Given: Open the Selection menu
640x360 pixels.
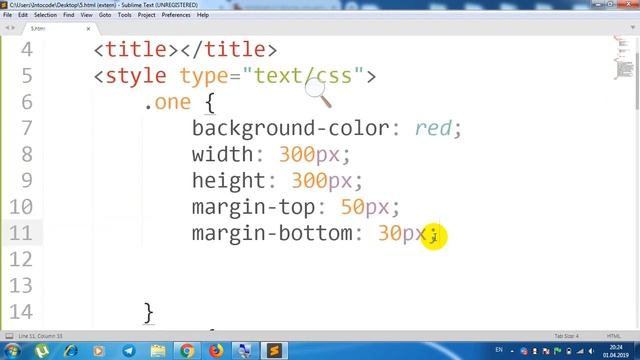Looking at the screenshot, I should (45, 15).
